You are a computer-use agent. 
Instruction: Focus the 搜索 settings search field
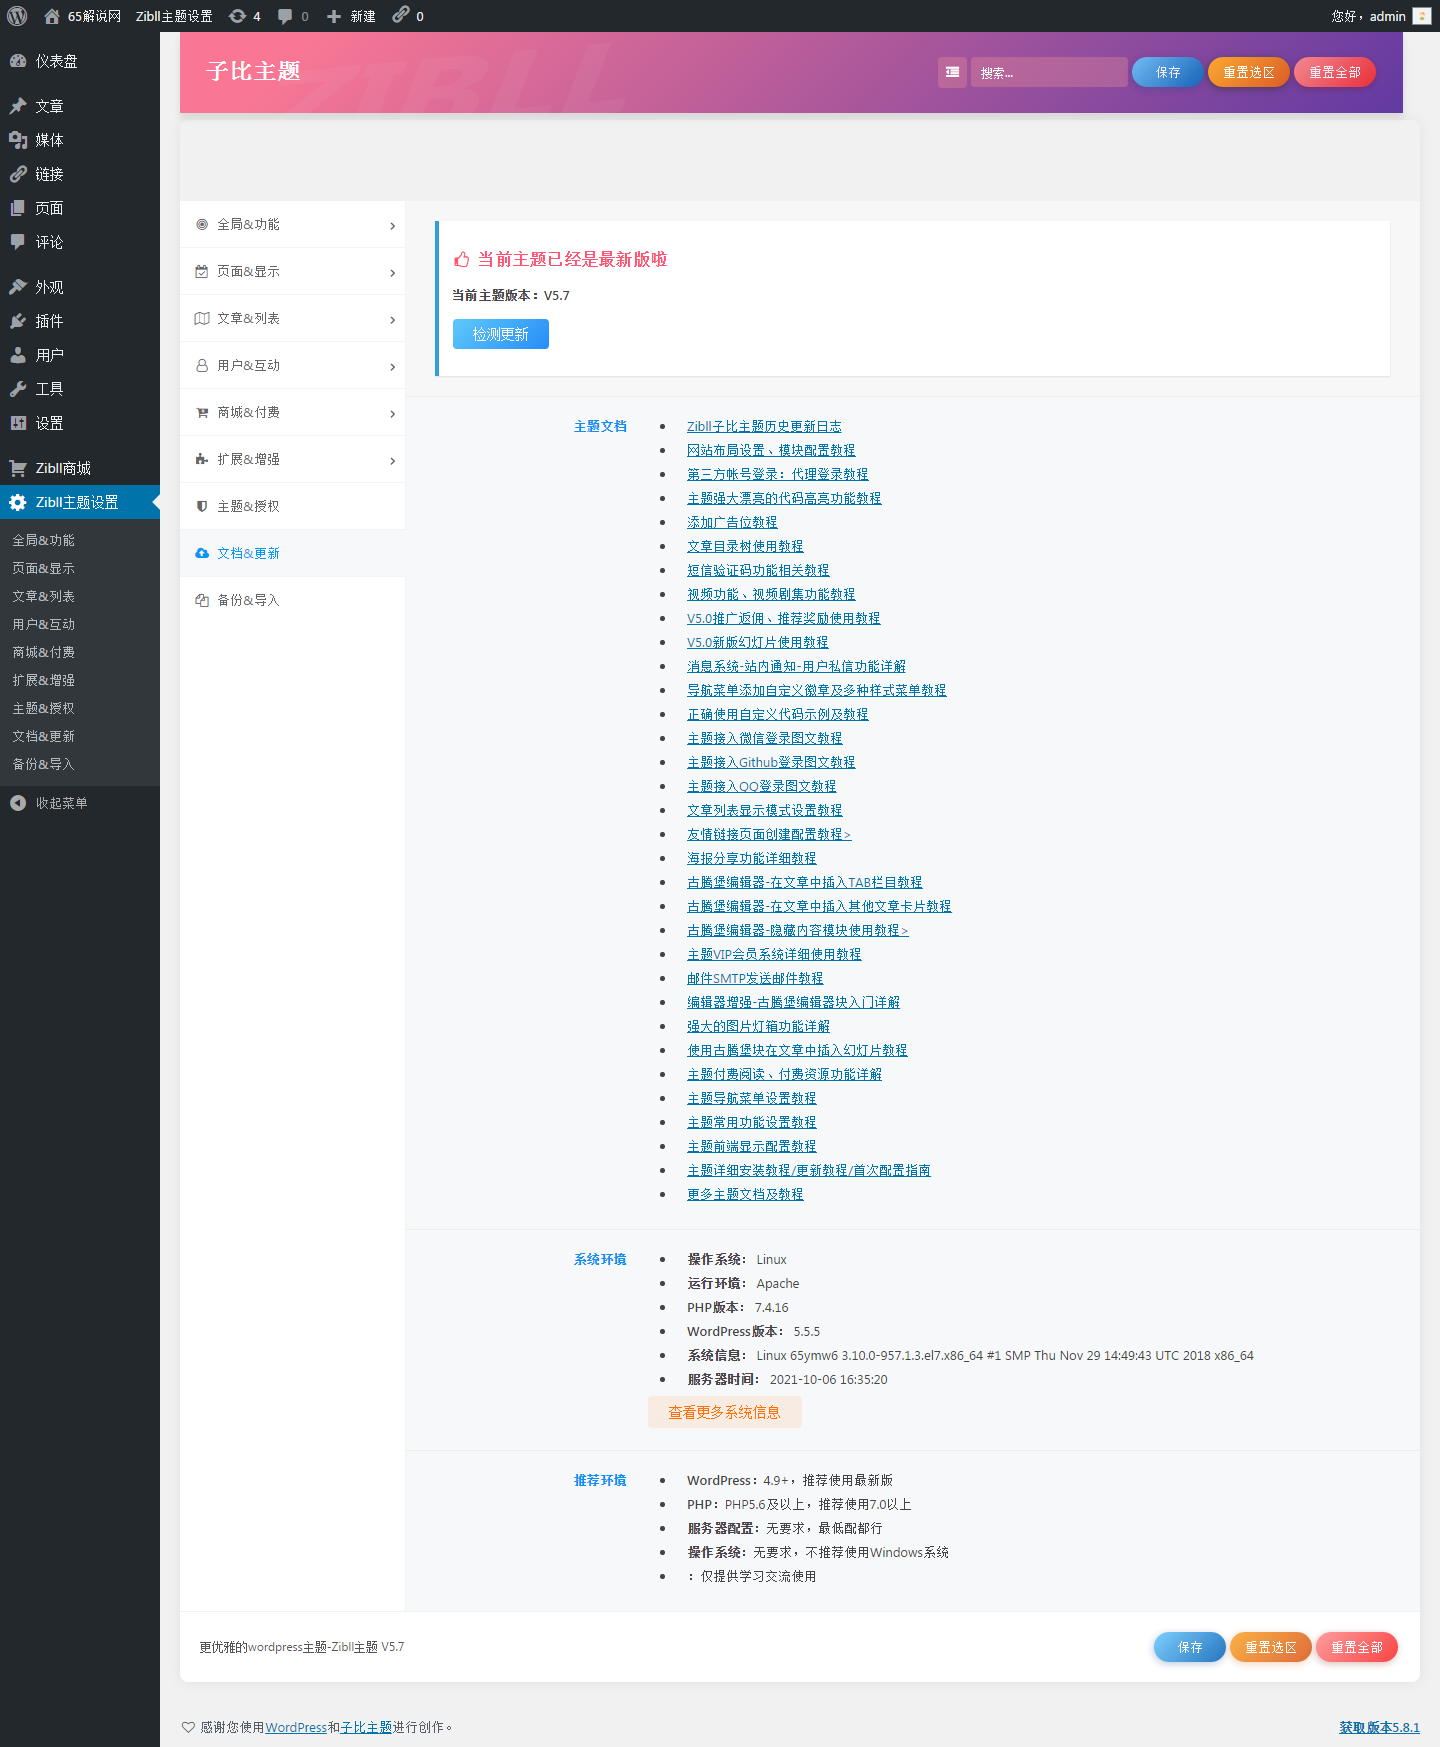pos(1049,72)
